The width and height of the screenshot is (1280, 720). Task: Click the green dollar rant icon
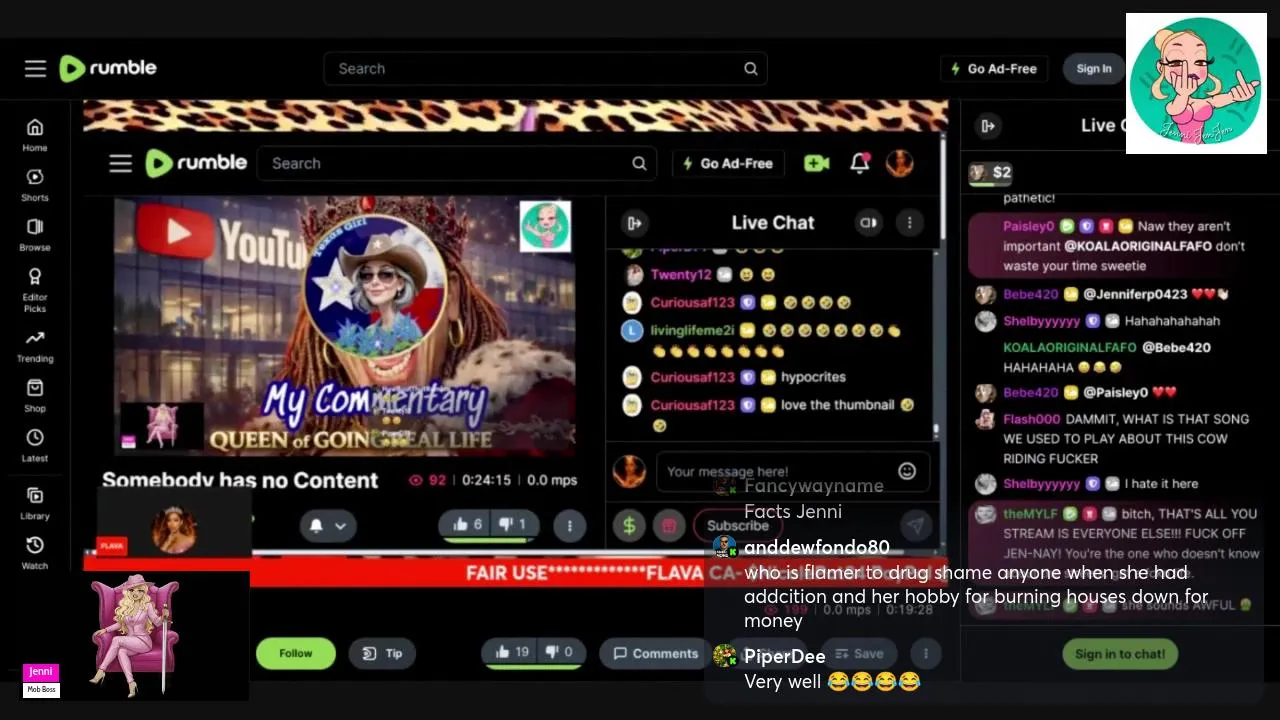click(x=629, y=525)
